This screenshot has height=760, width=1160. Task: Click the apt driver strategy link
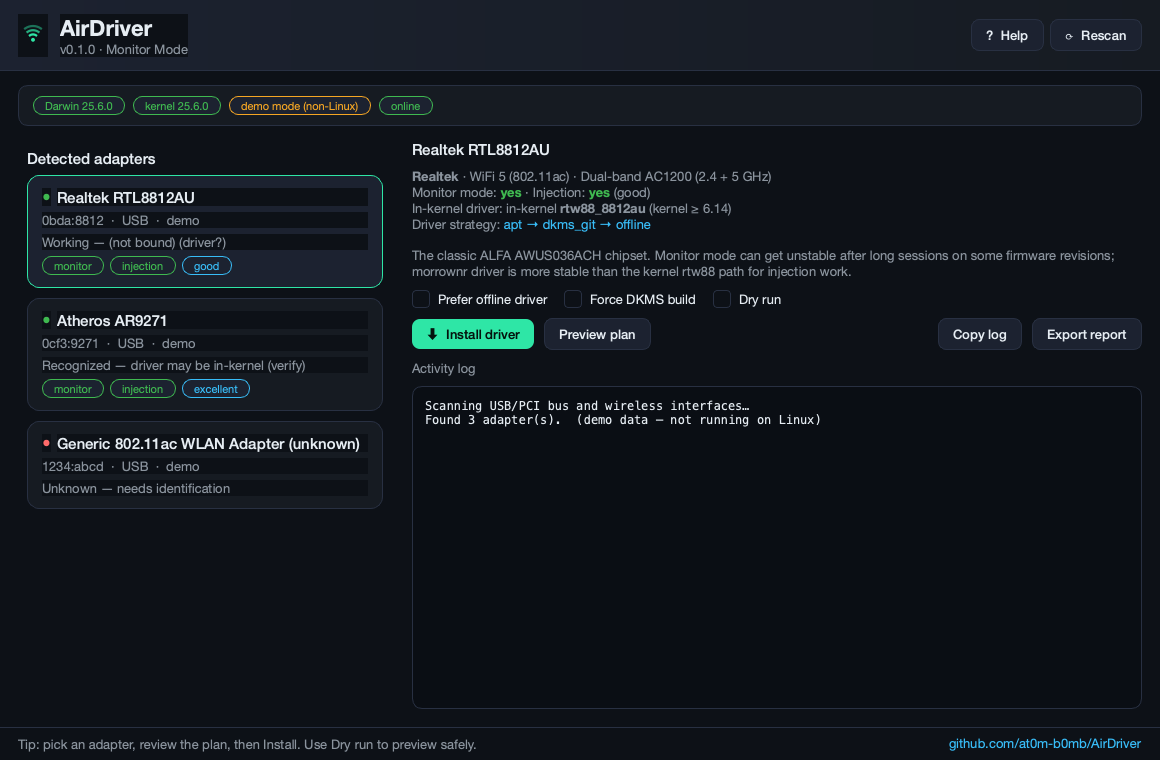[x=513, y=224]
